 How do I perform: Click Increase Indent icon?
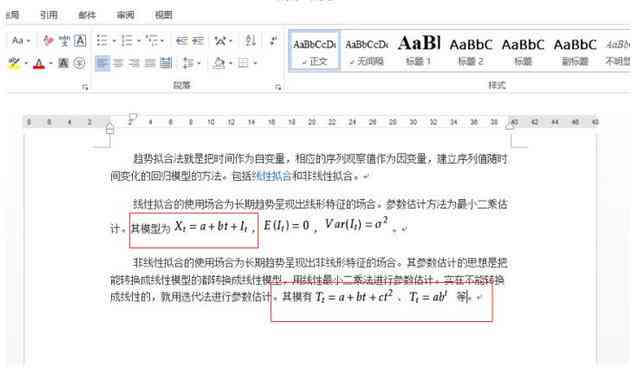point(198,40)
